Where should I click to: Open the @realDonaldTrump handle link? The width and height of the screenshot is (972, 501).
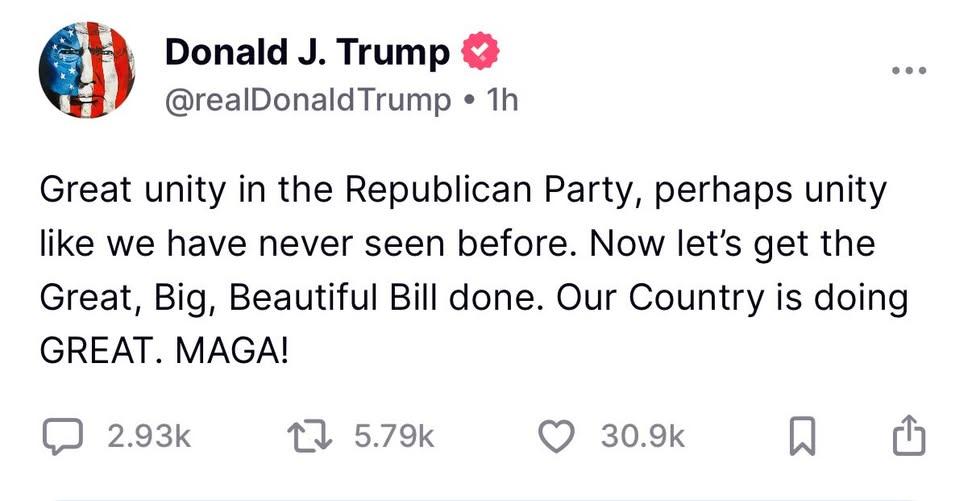pos(307,100)
